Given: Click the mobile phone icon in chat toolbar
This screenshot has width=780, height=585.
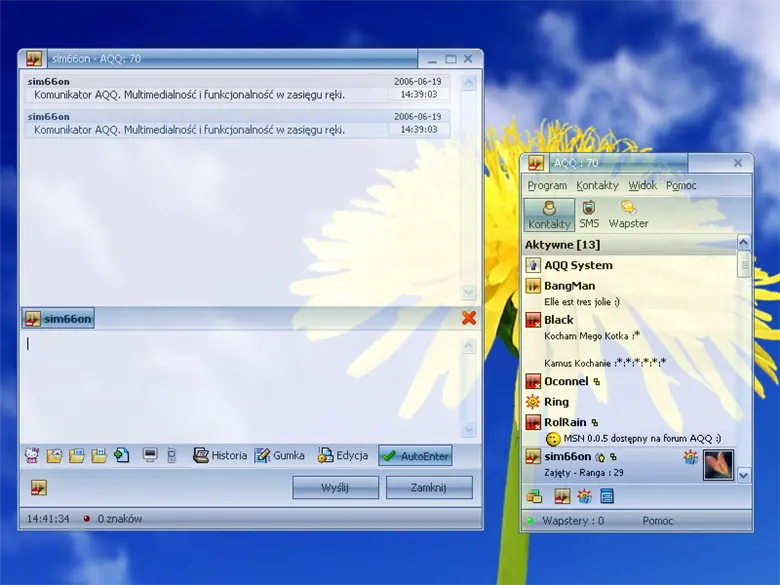Looking at the screenshot, I should [x=172, y=455].
